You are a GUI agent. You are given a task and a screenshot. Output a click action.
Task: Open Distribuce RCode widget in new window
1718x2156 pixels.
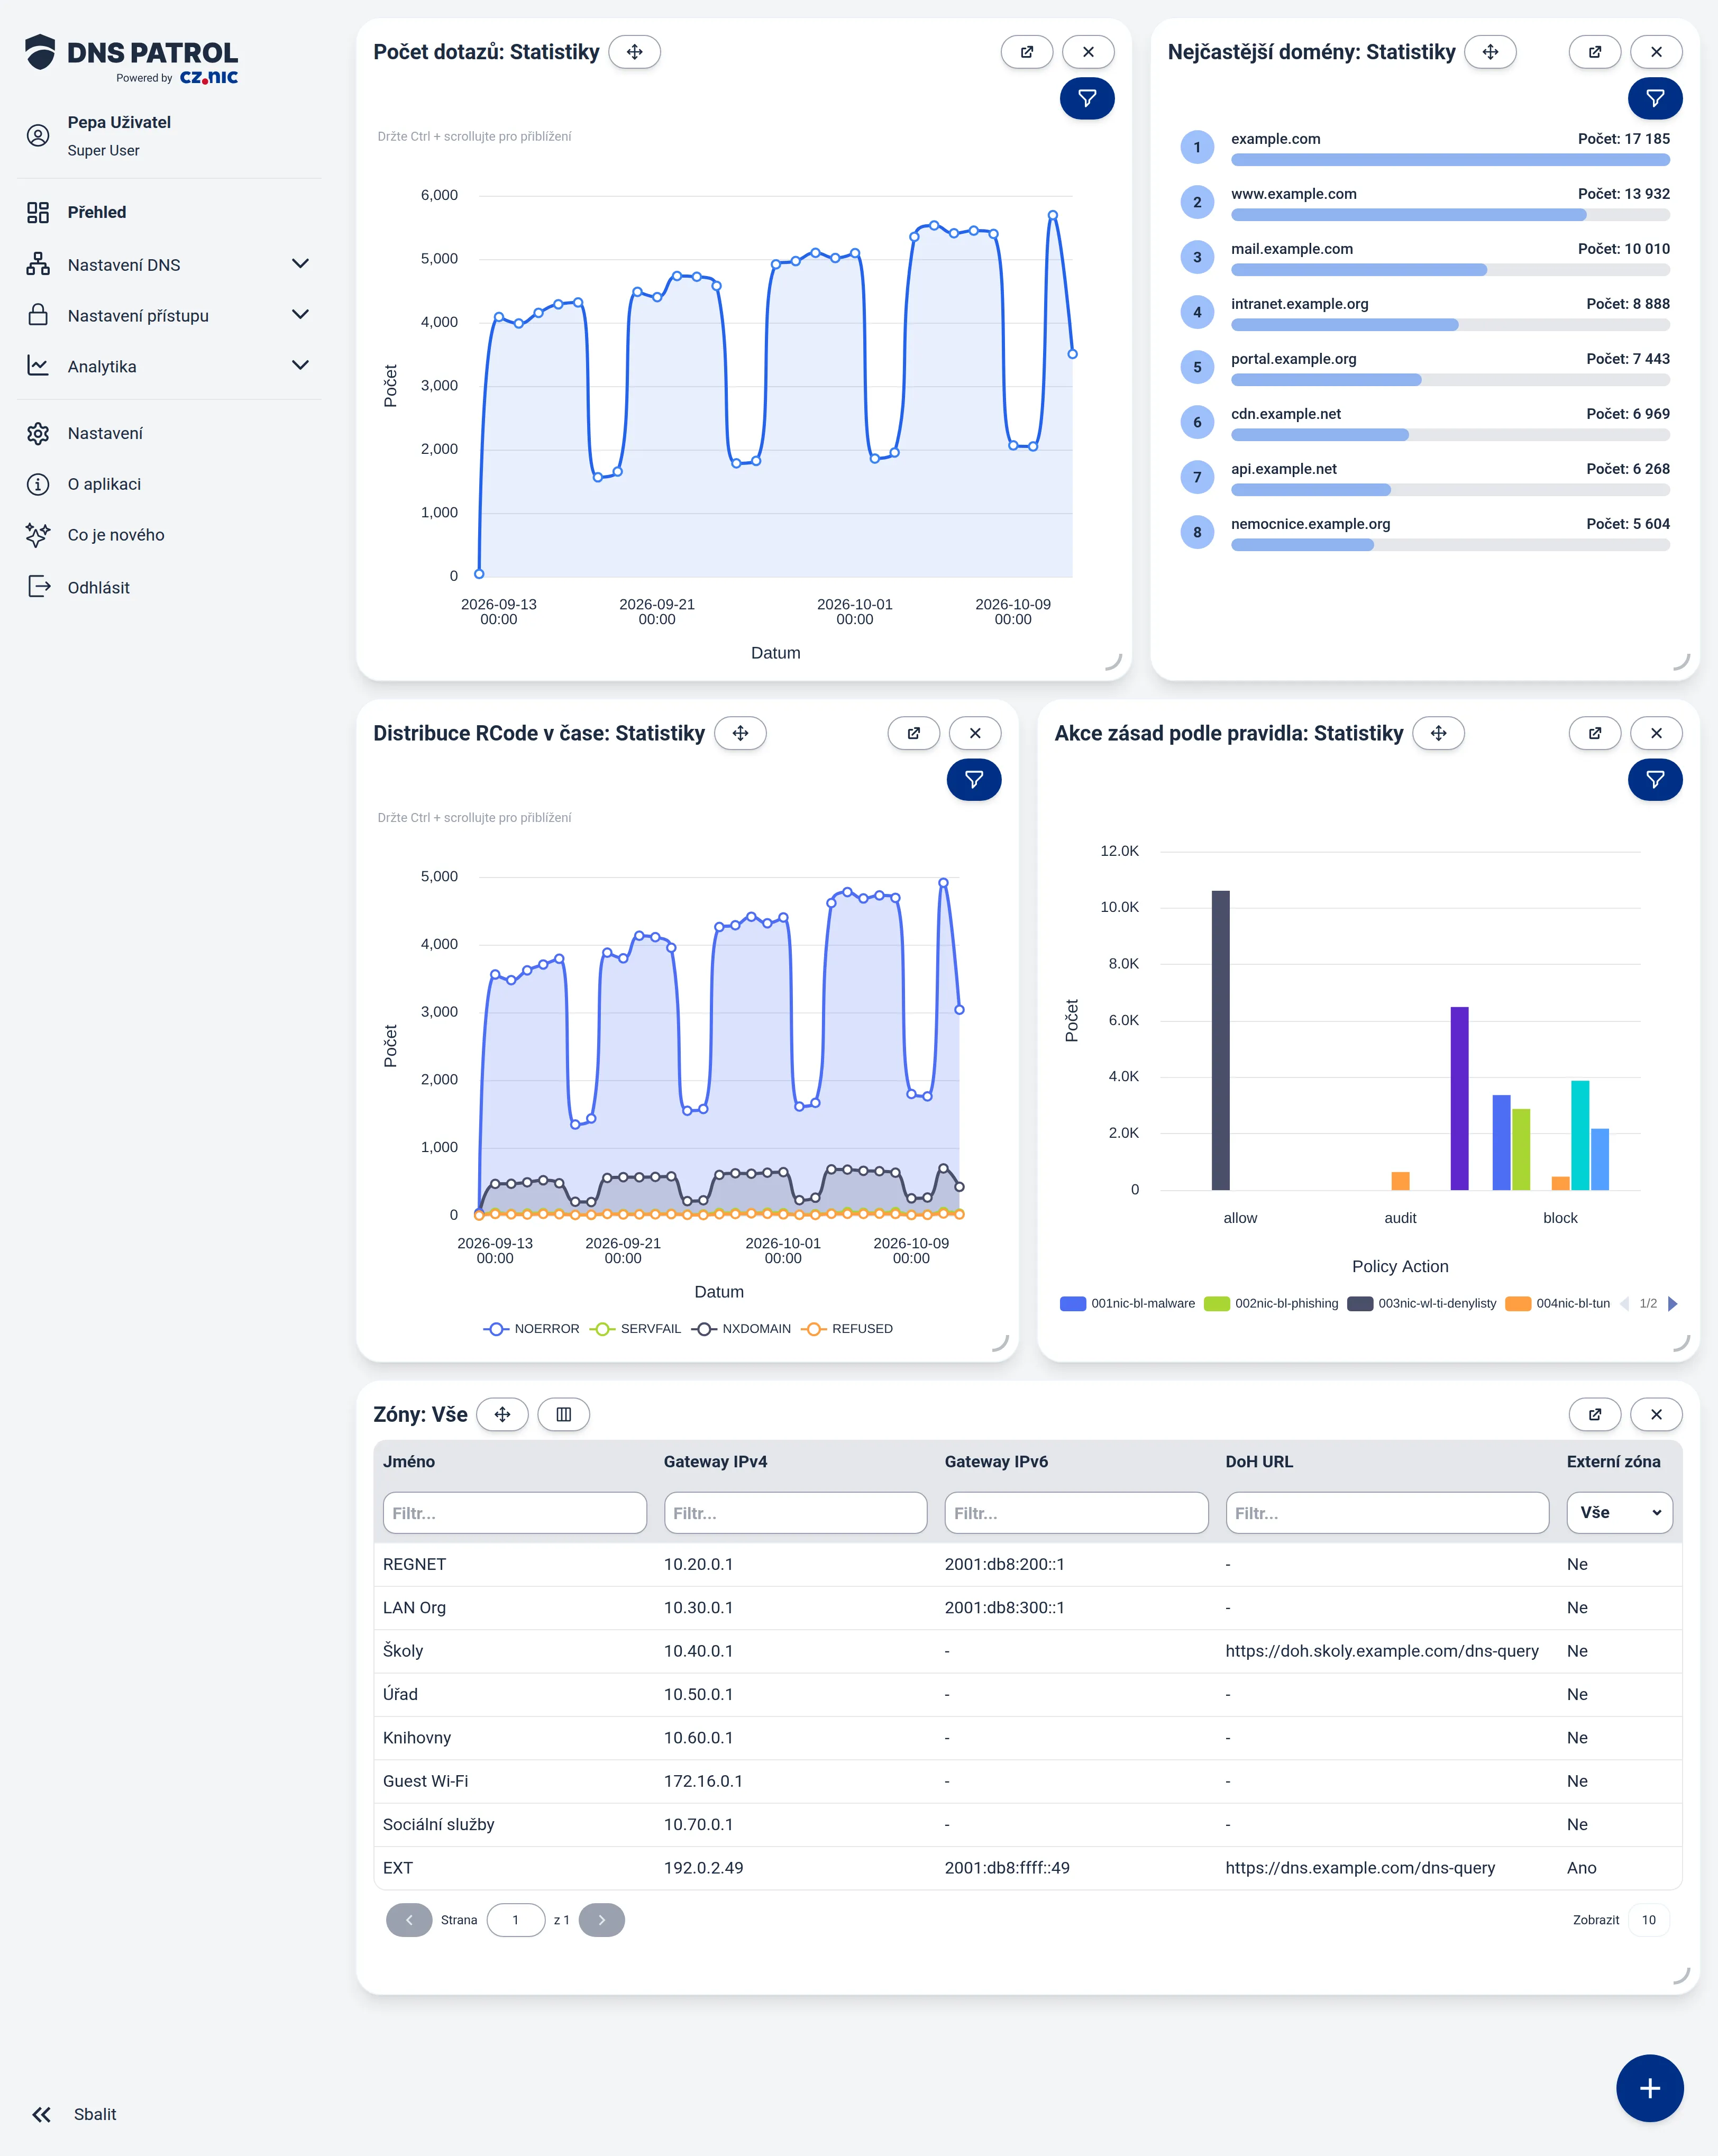point(913,733)
